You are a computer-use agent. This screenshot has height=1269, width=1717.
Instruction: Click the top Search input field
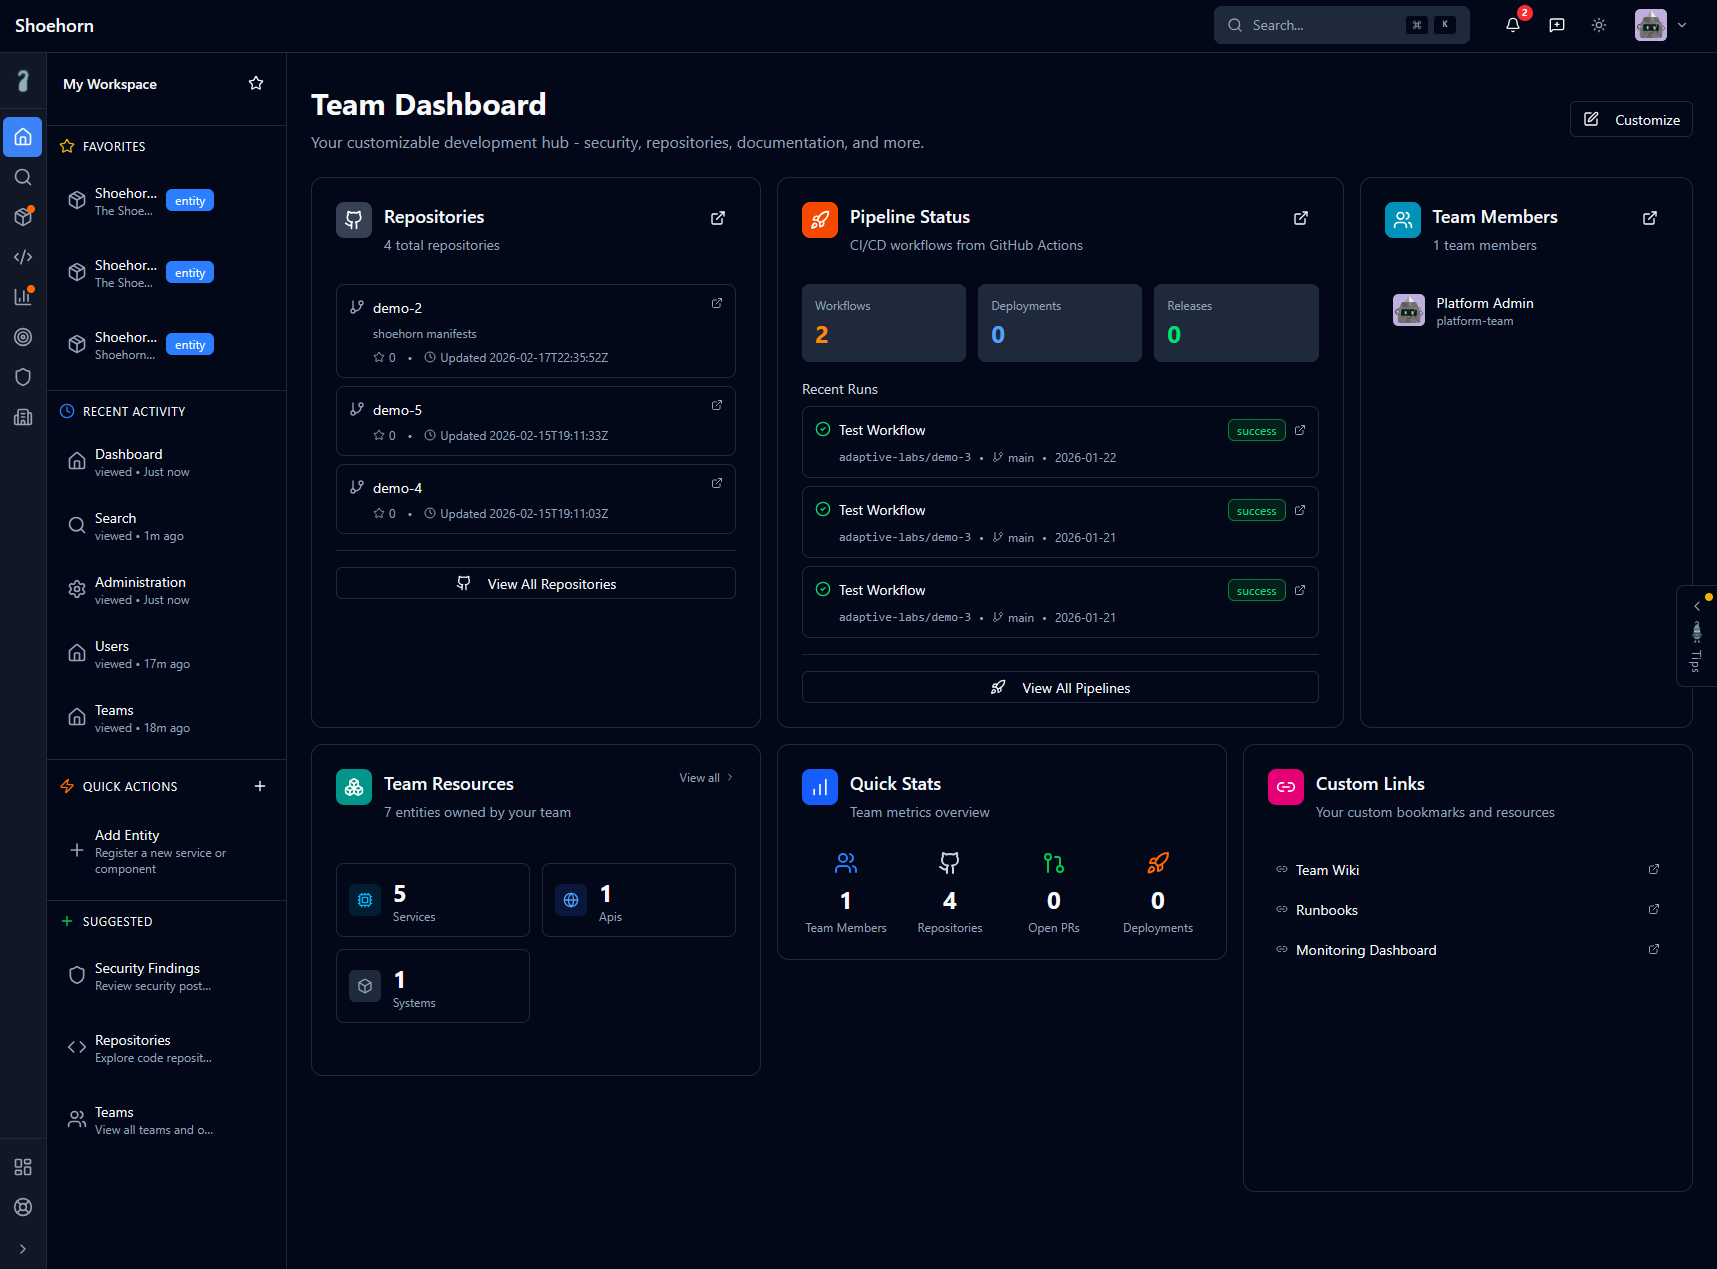point(1320,25)
